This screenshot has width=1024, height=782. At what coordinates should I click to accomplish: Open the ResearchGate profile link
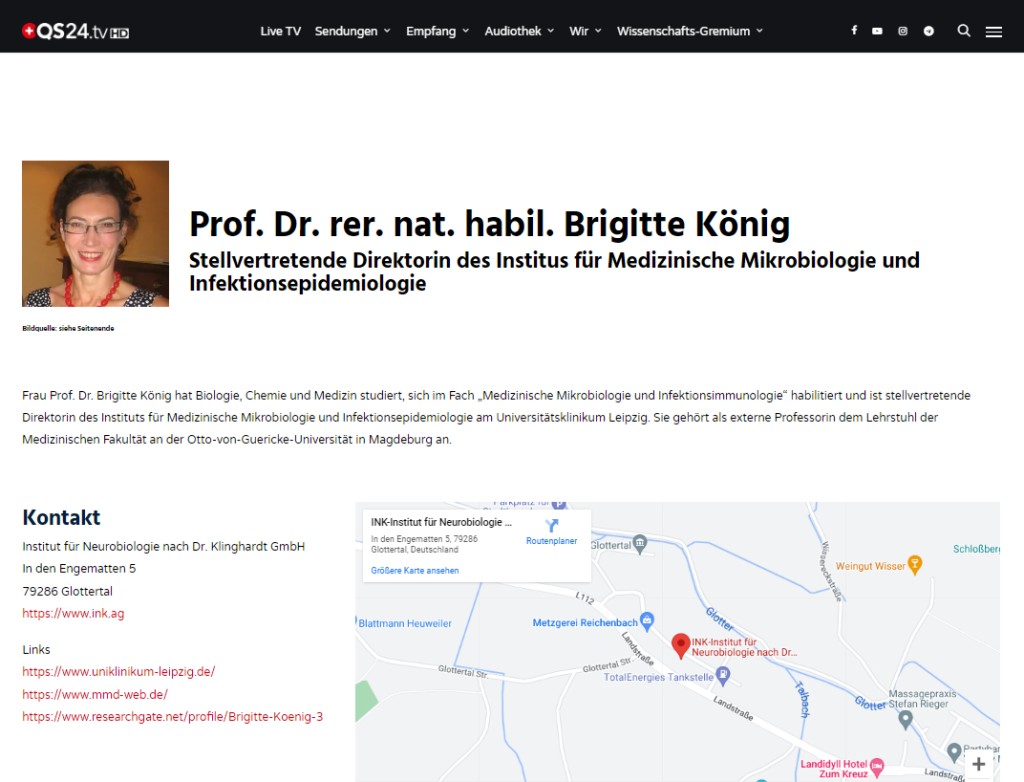pyautogui.click(x=172, y=716)
